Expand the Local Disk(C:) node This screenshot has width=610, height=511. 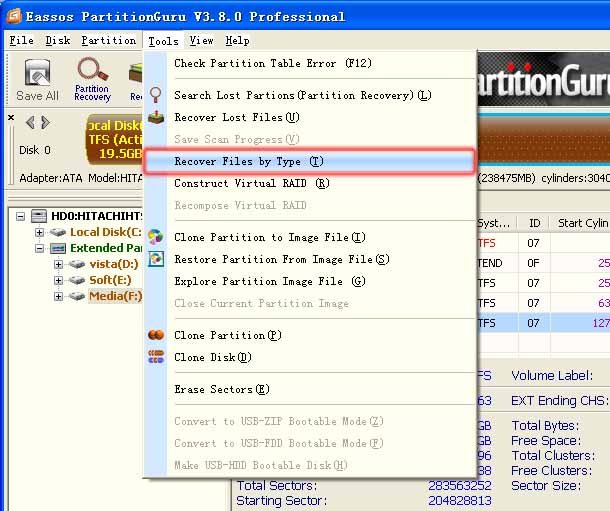coord(39,232)
